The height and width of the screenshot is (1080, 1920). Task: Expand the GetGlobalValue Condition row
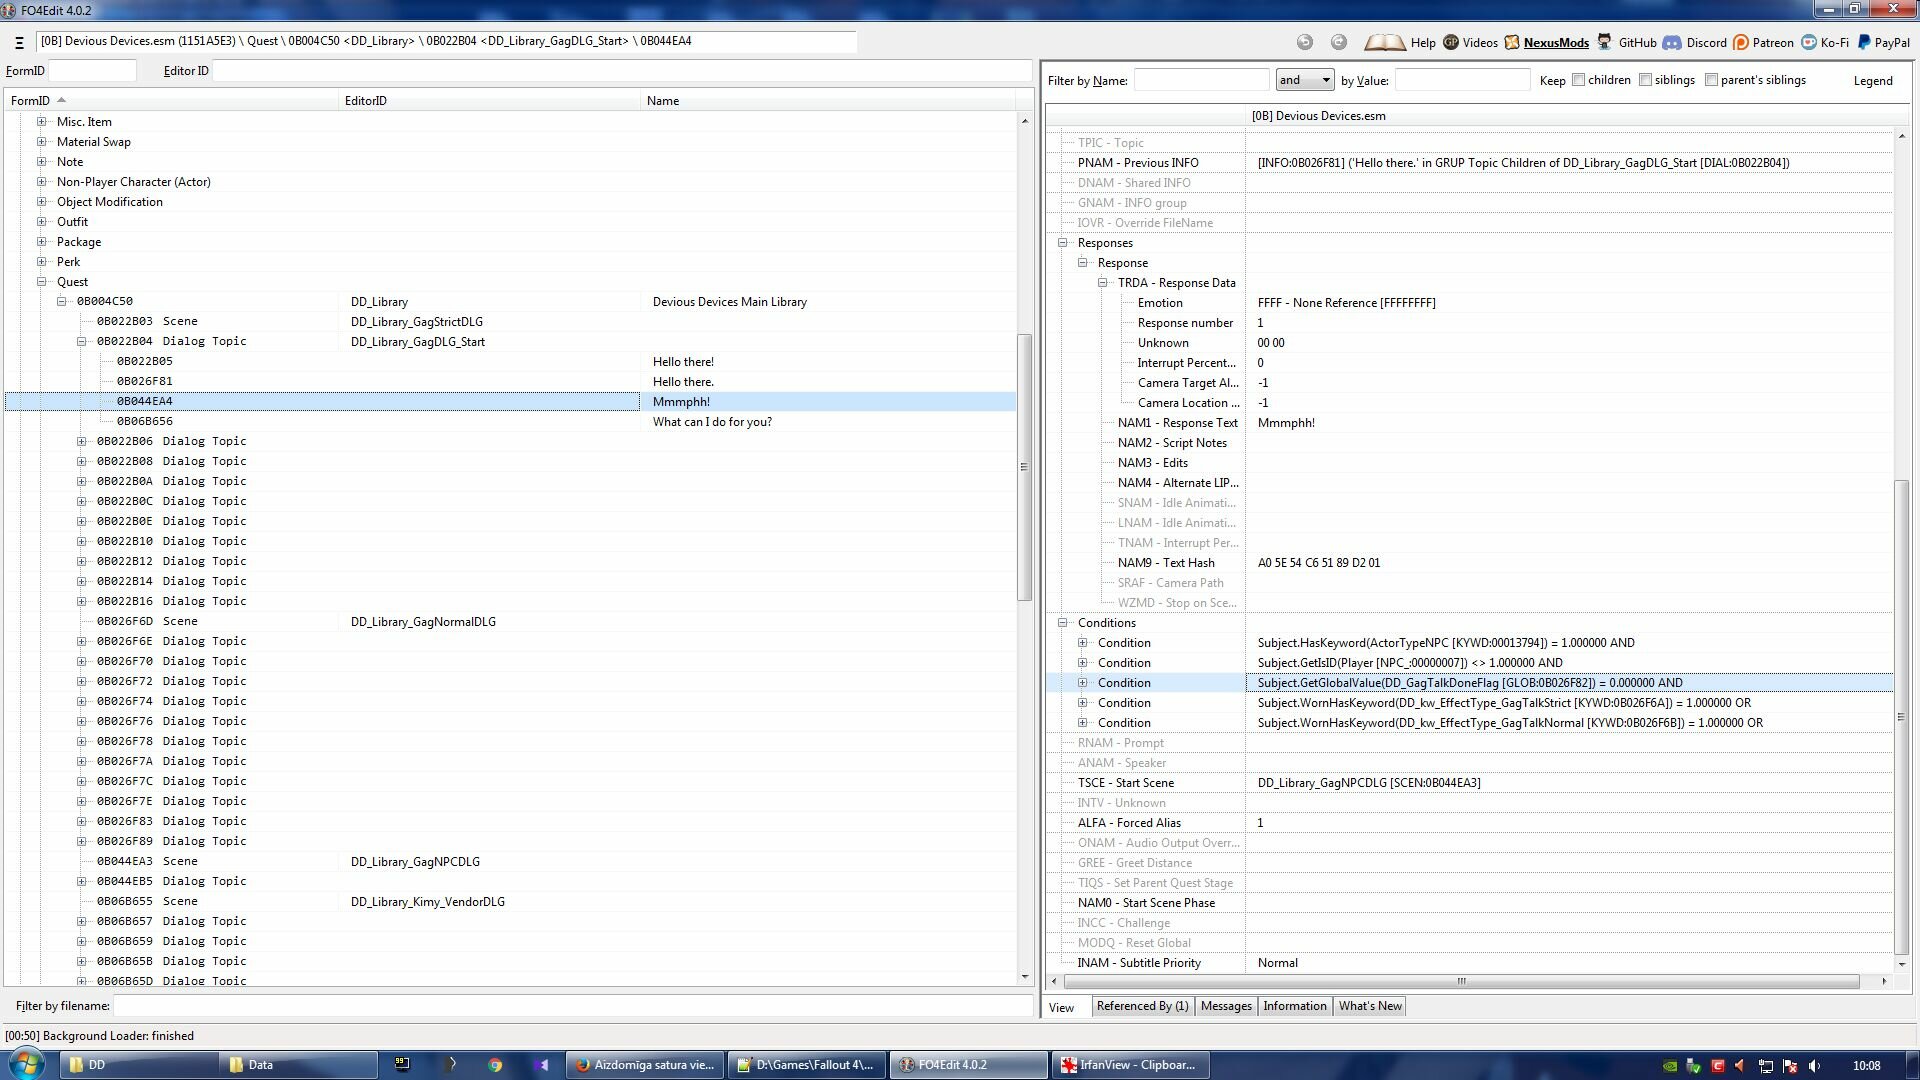(1083, 683)
